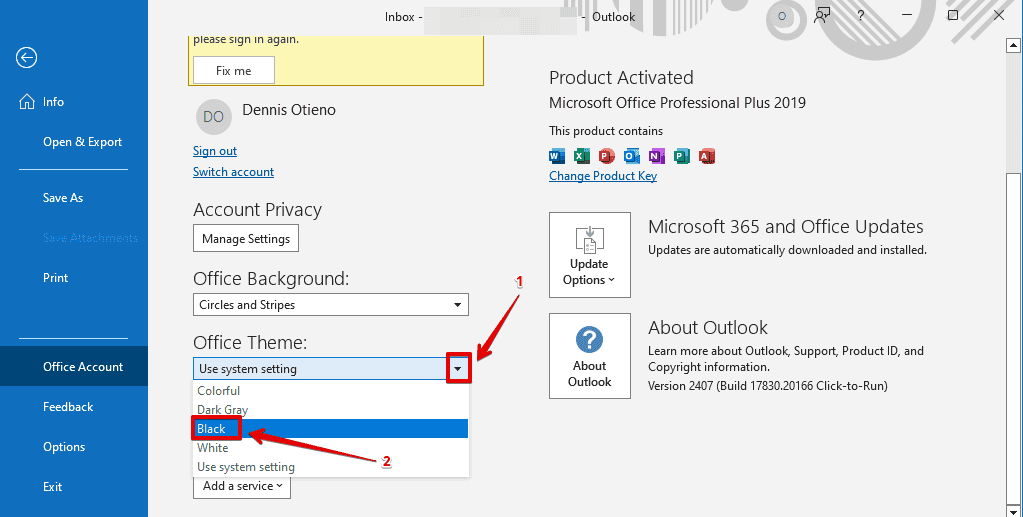Click the back arrow icon in backstage
The width and height of the screenshot is (1023, 517).
[27, 57]
